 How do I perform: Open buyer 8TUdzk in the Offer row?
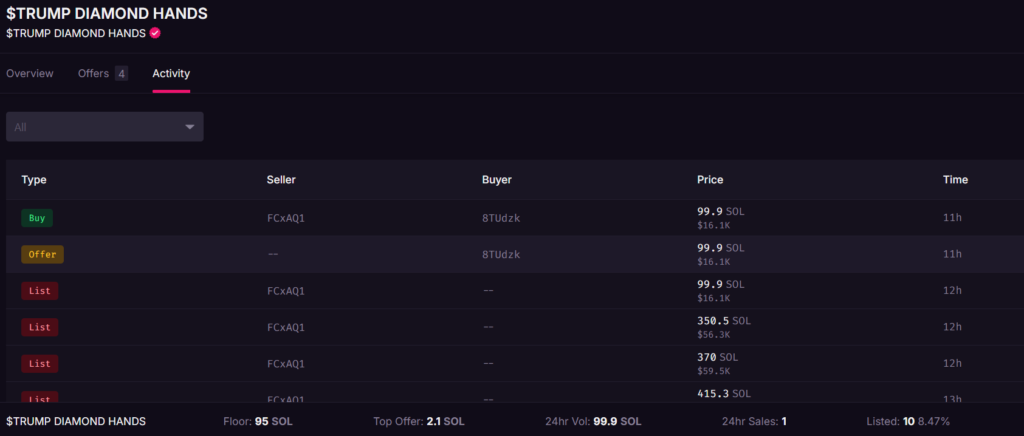[x=501, y=254]
